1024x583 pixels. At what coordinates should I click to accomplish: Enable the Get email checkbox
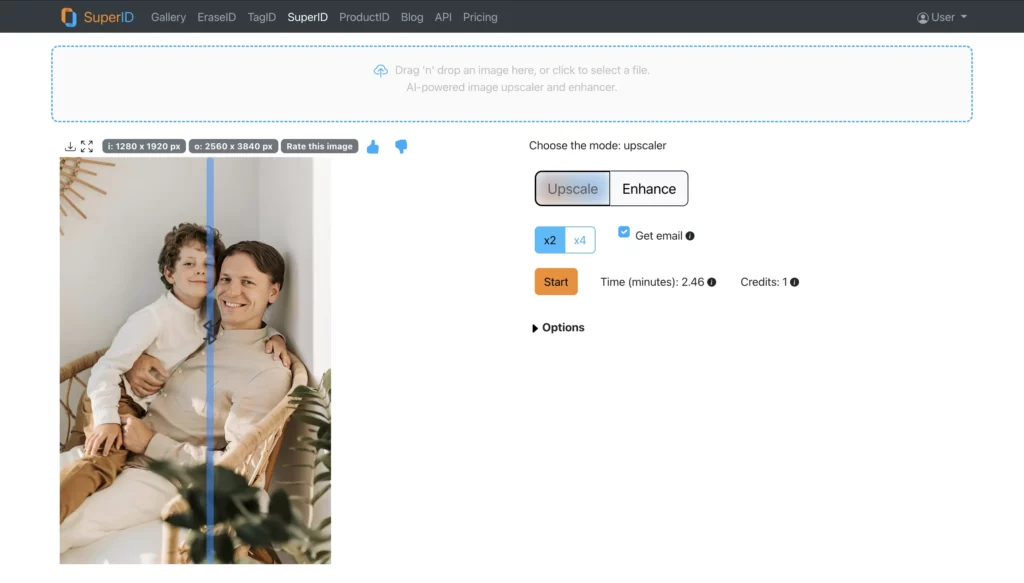click(x=624, y=231)
